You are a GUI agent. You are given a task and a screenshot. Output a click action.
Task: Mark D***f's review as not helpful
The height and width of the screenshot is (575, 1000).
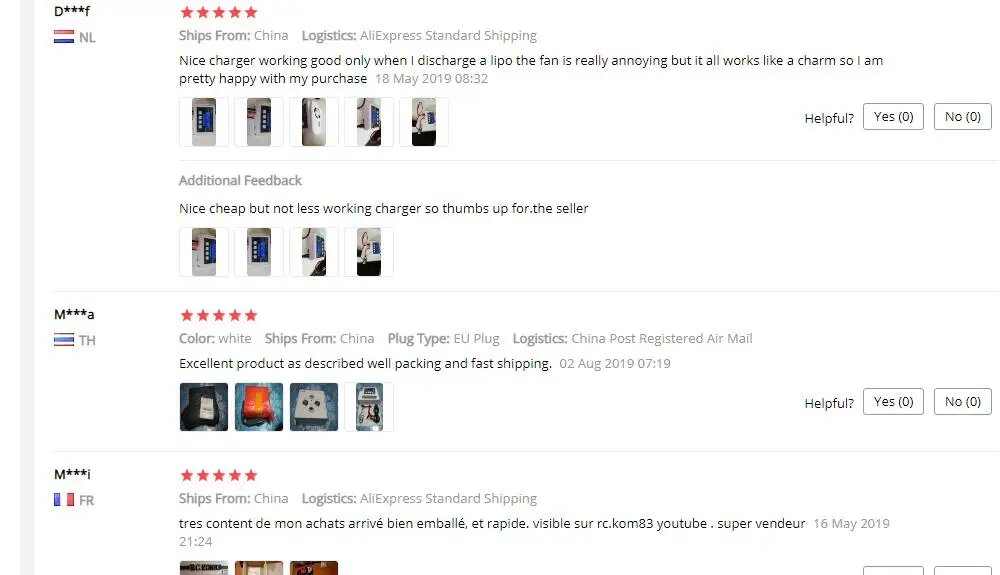(962, 117)
